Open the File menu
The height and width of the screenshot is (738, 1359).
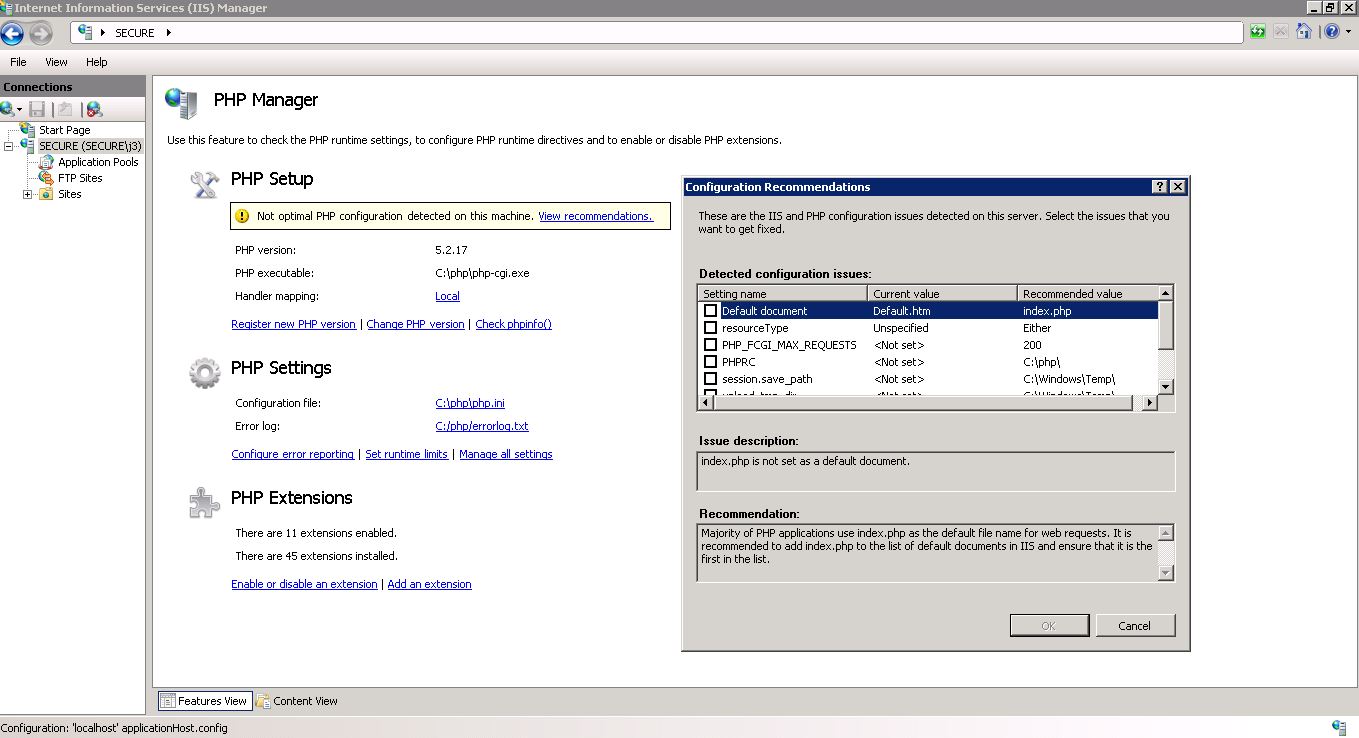tap(18, 62)
